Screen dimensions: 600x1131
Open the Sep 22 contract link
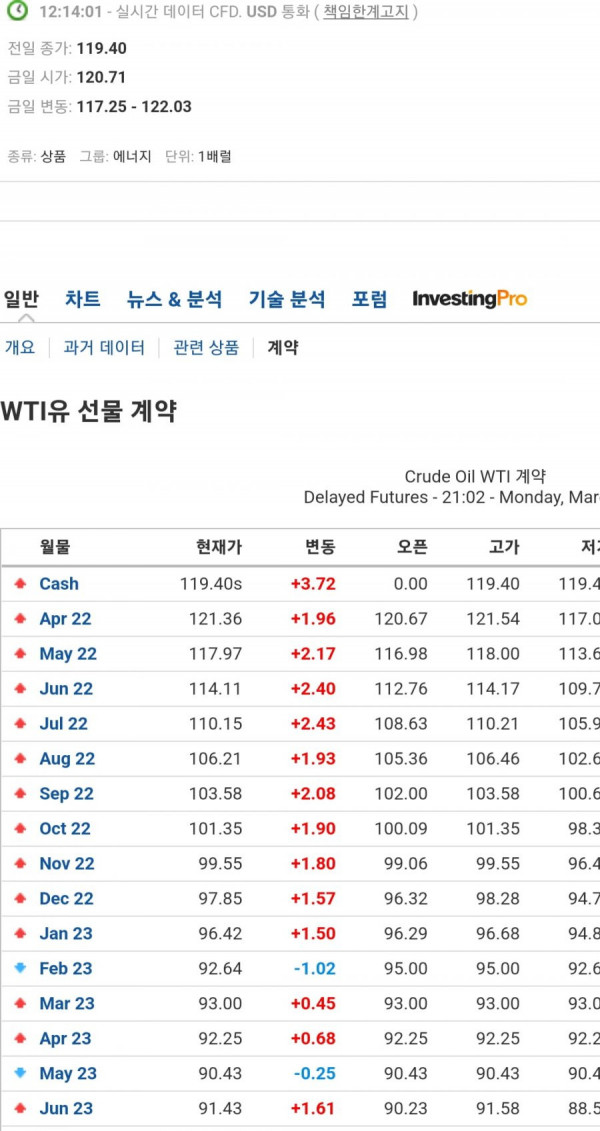click(x=66, y=793)
